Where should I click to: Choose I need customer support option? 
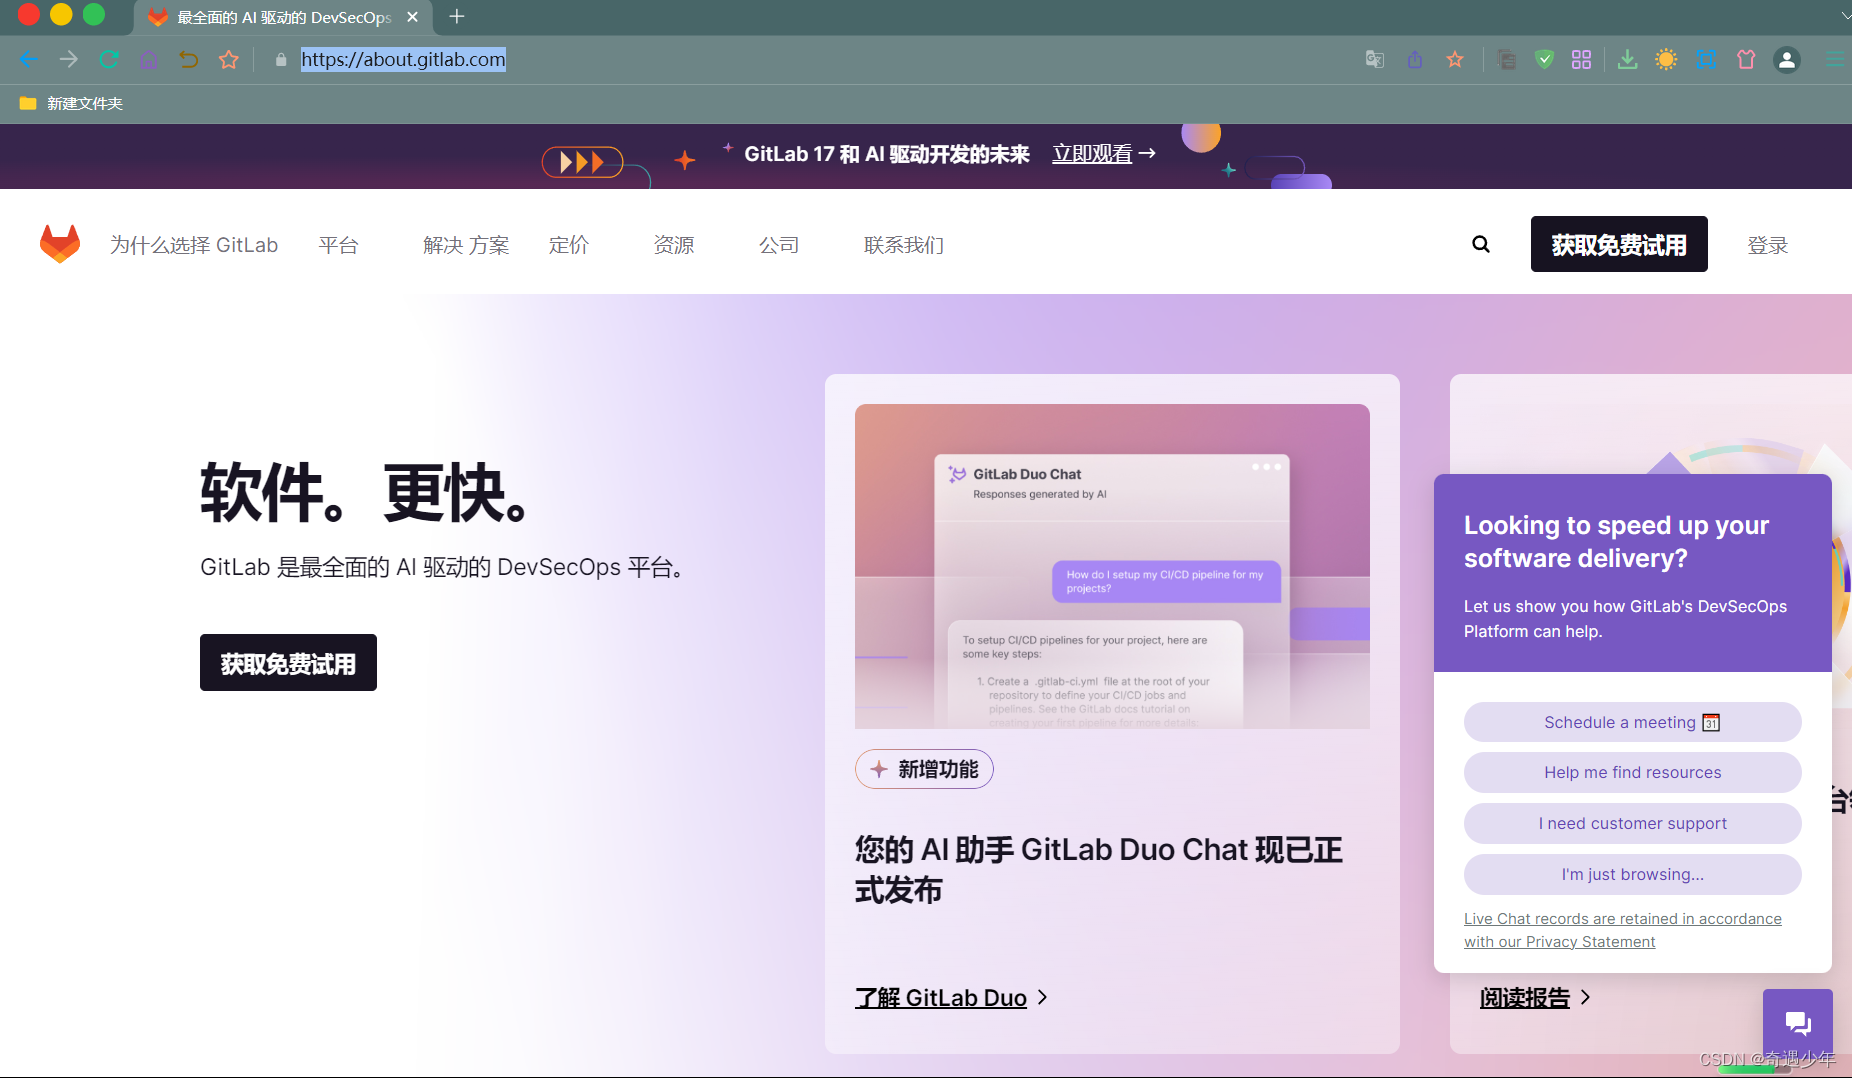pos(1633,823)
